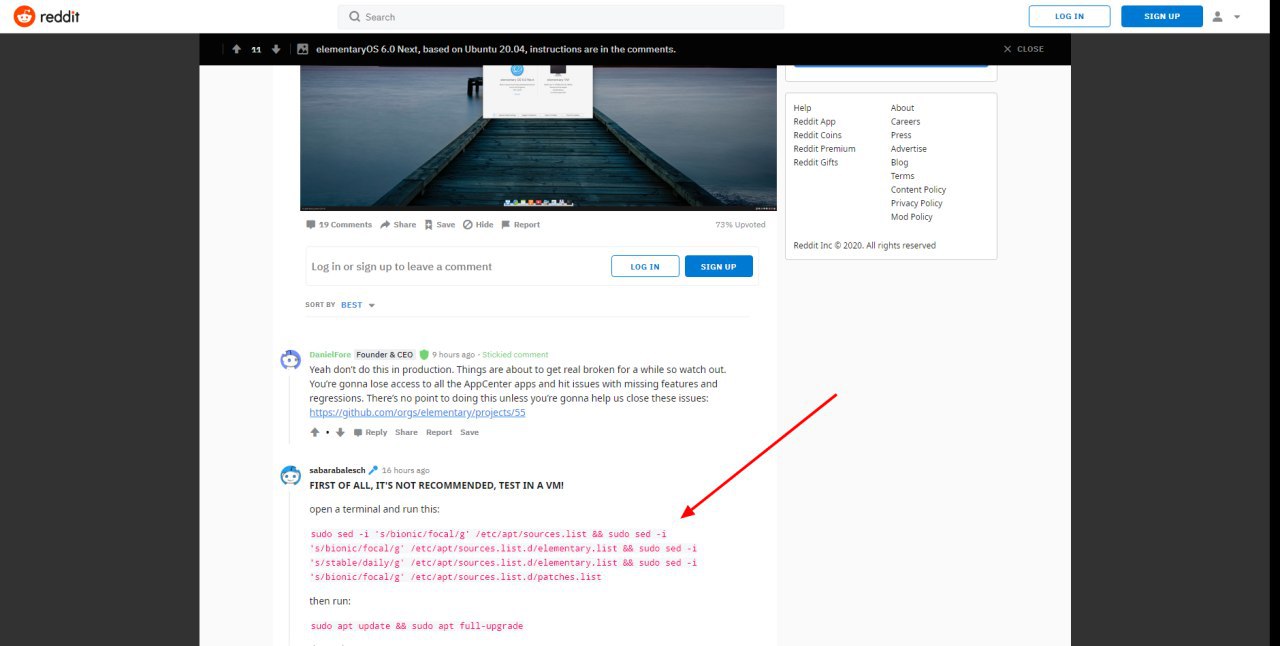This screenshot has height=646, width=1280.
Task: Focus the Reddit search field
Action: 561,17
